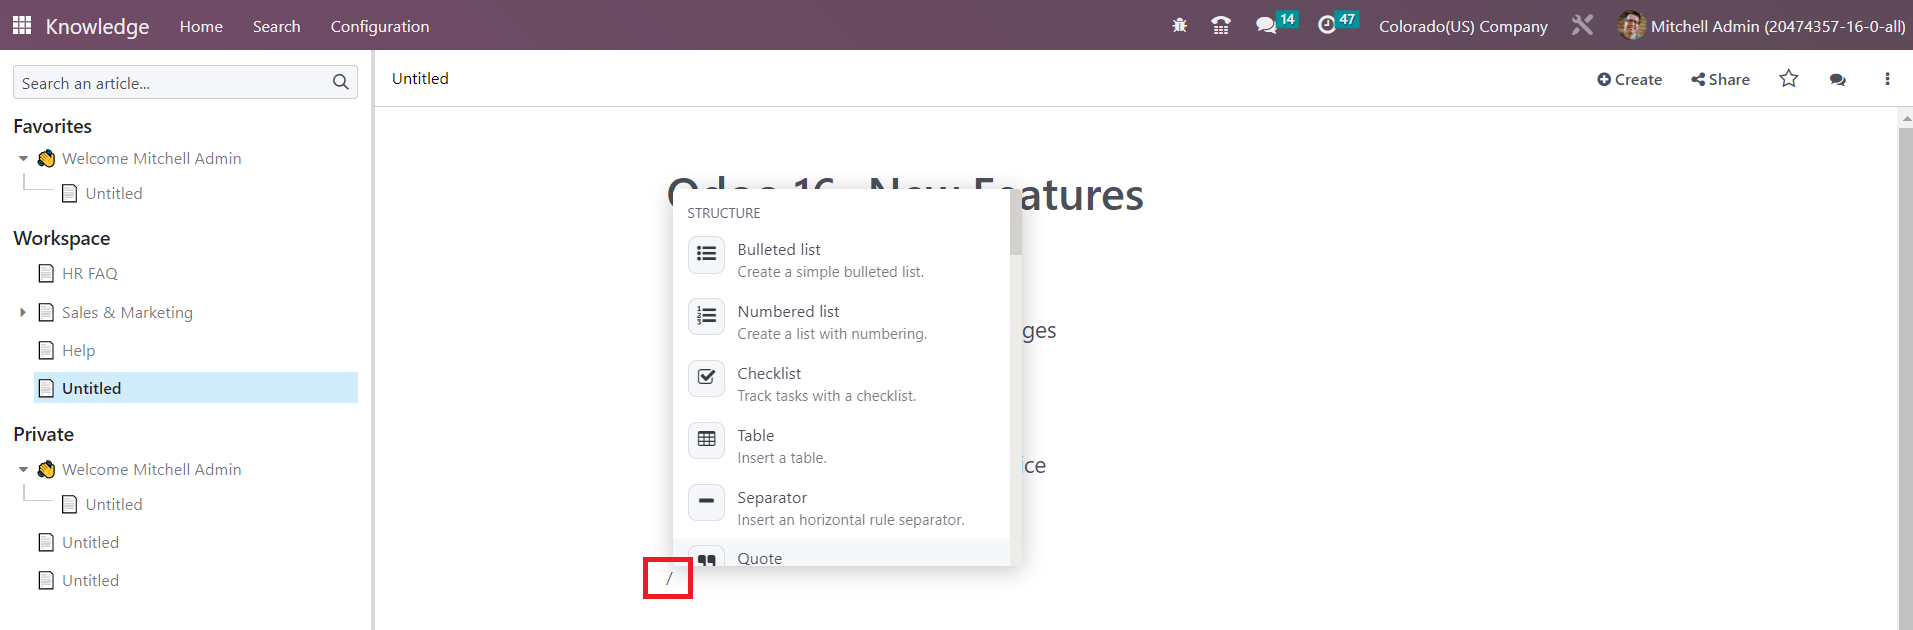Click the HR FAQ article page icon
The image size is (1913, 630).
click(46, 273)
